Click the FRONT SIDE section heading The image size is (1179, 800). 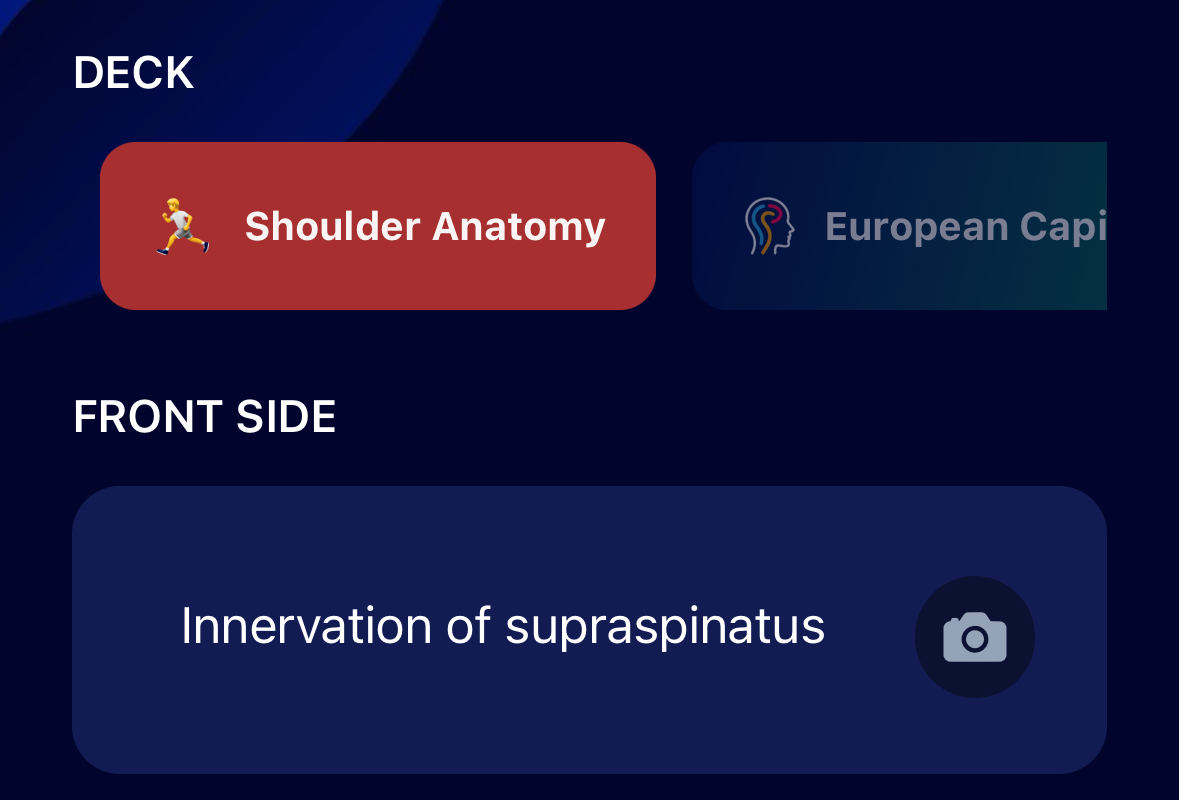point(204,417)
